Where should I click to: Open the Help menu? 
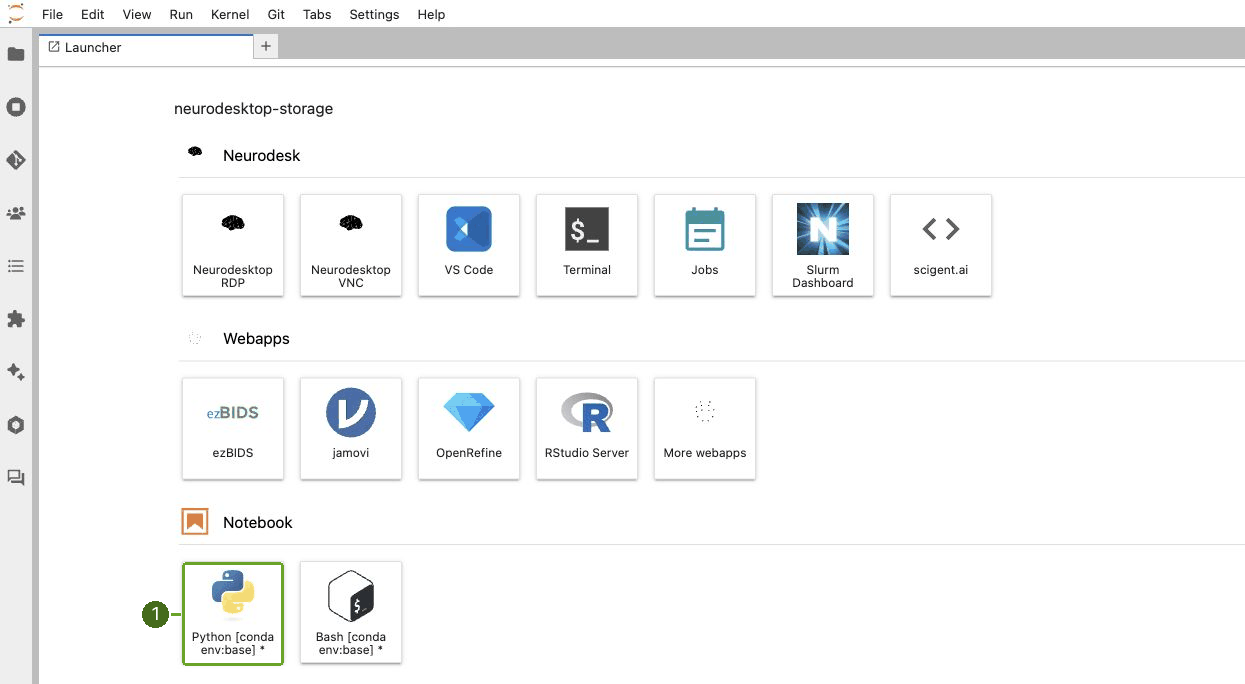point(431,14)
